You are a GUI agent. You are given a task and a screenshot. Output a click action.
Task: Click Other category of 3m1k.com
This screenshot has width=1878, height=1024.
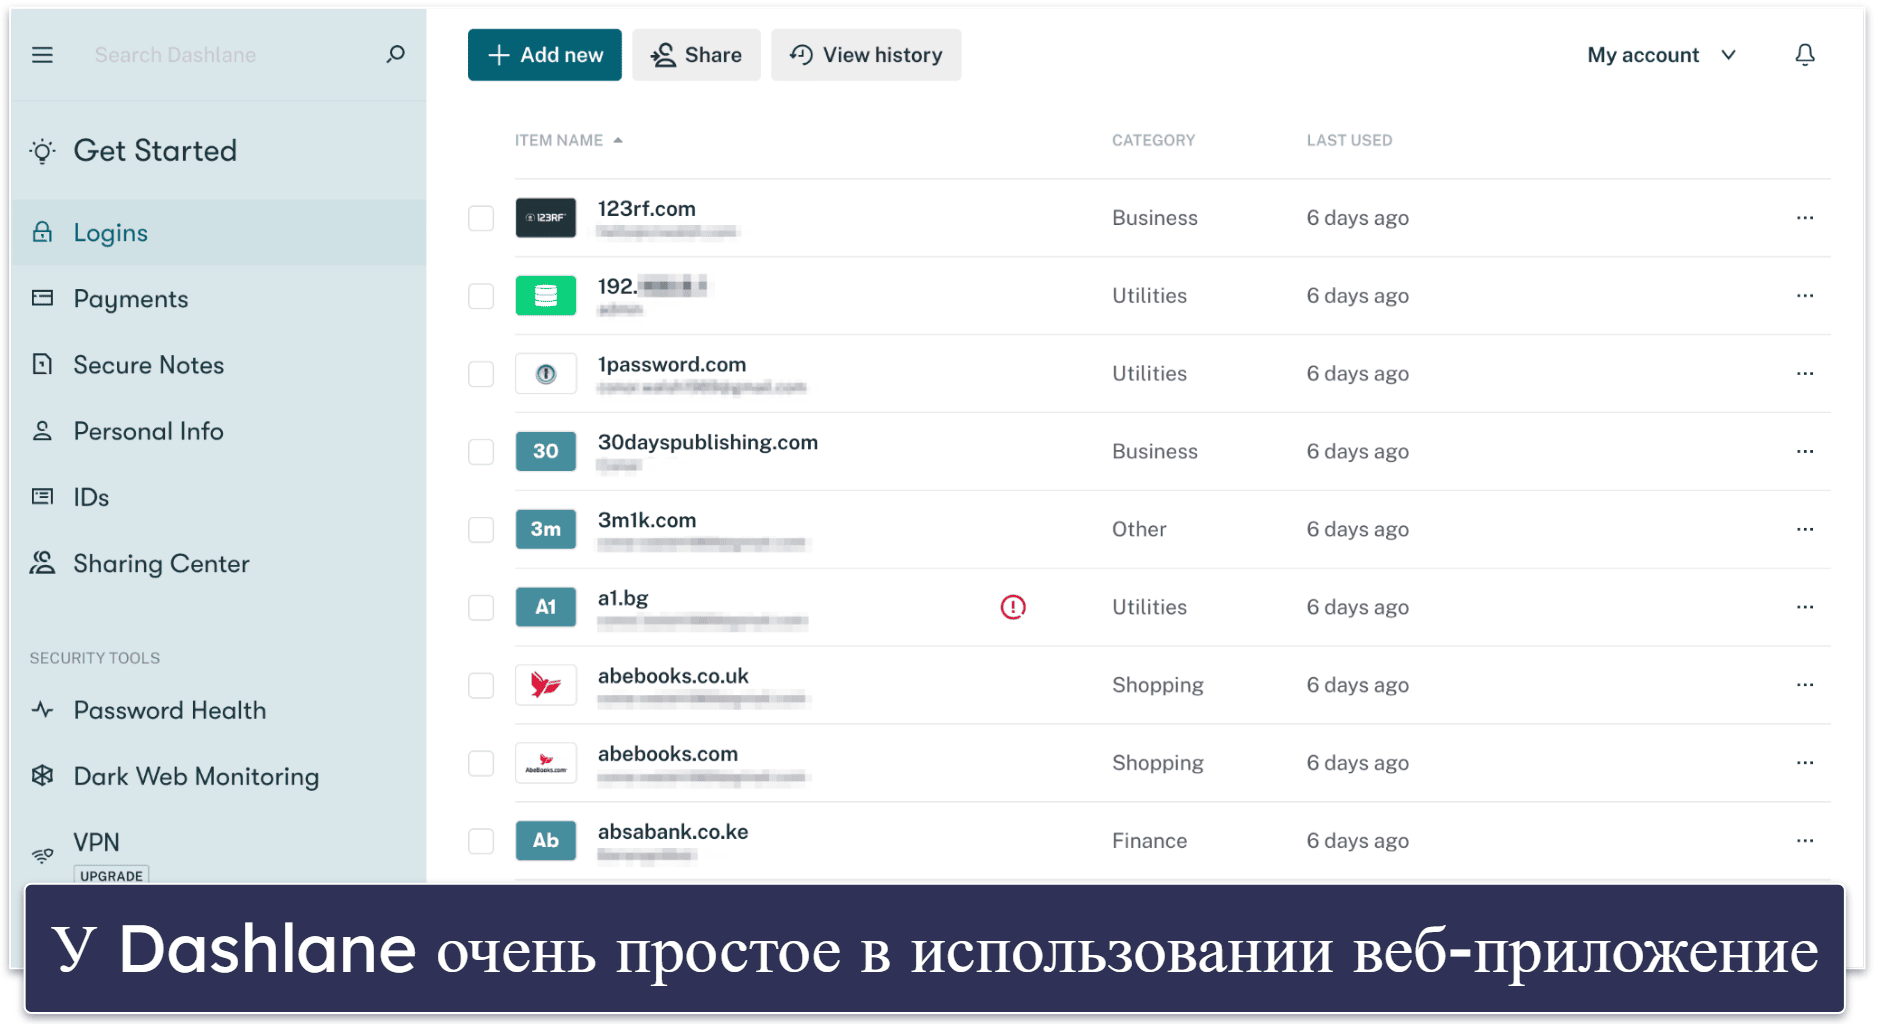coord(1139,530)
